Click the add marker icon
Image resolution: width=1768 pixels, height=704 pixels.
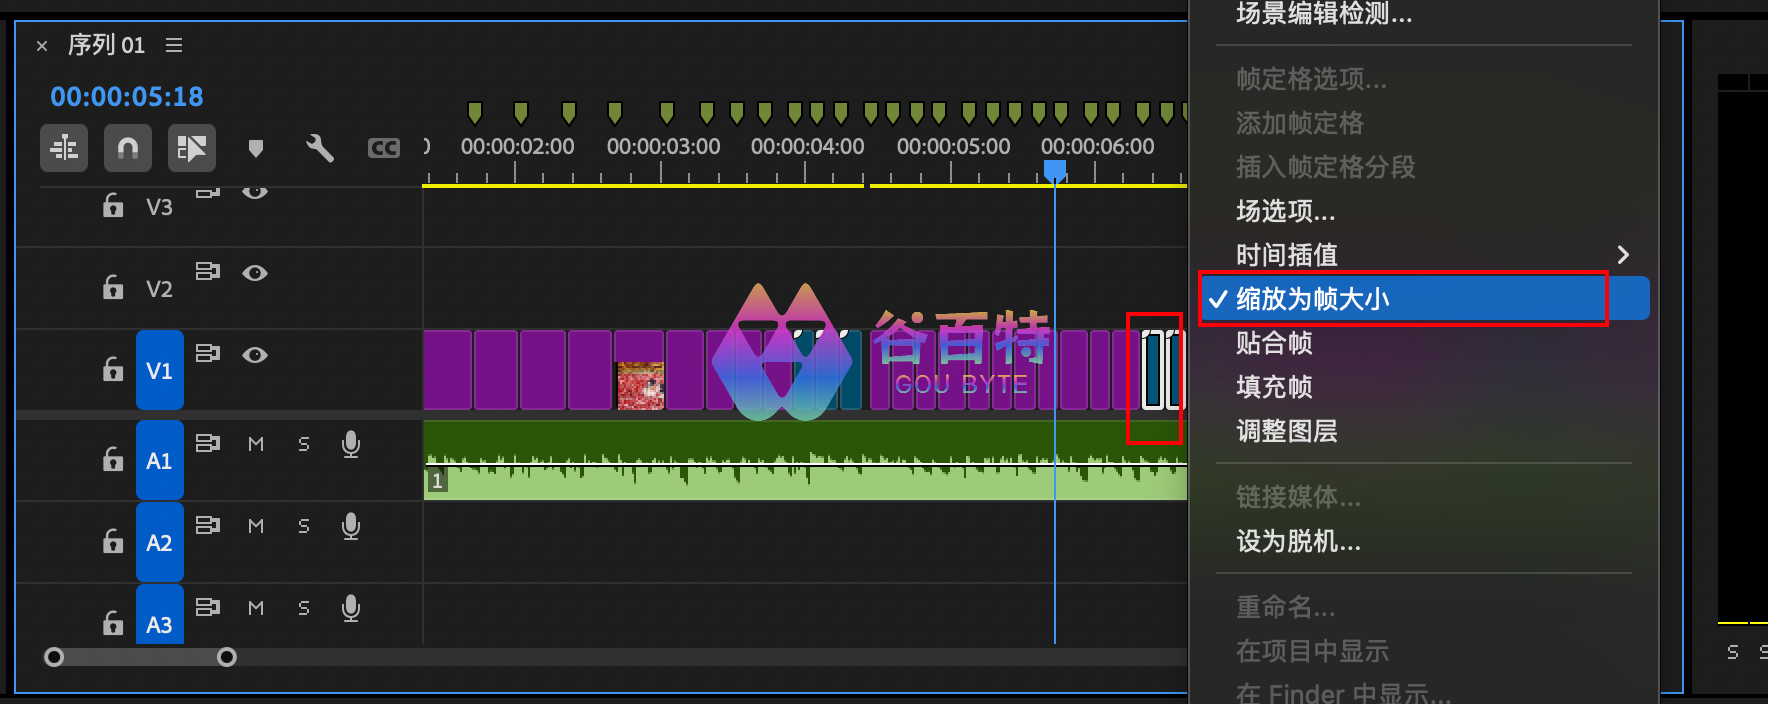[256, 149]
